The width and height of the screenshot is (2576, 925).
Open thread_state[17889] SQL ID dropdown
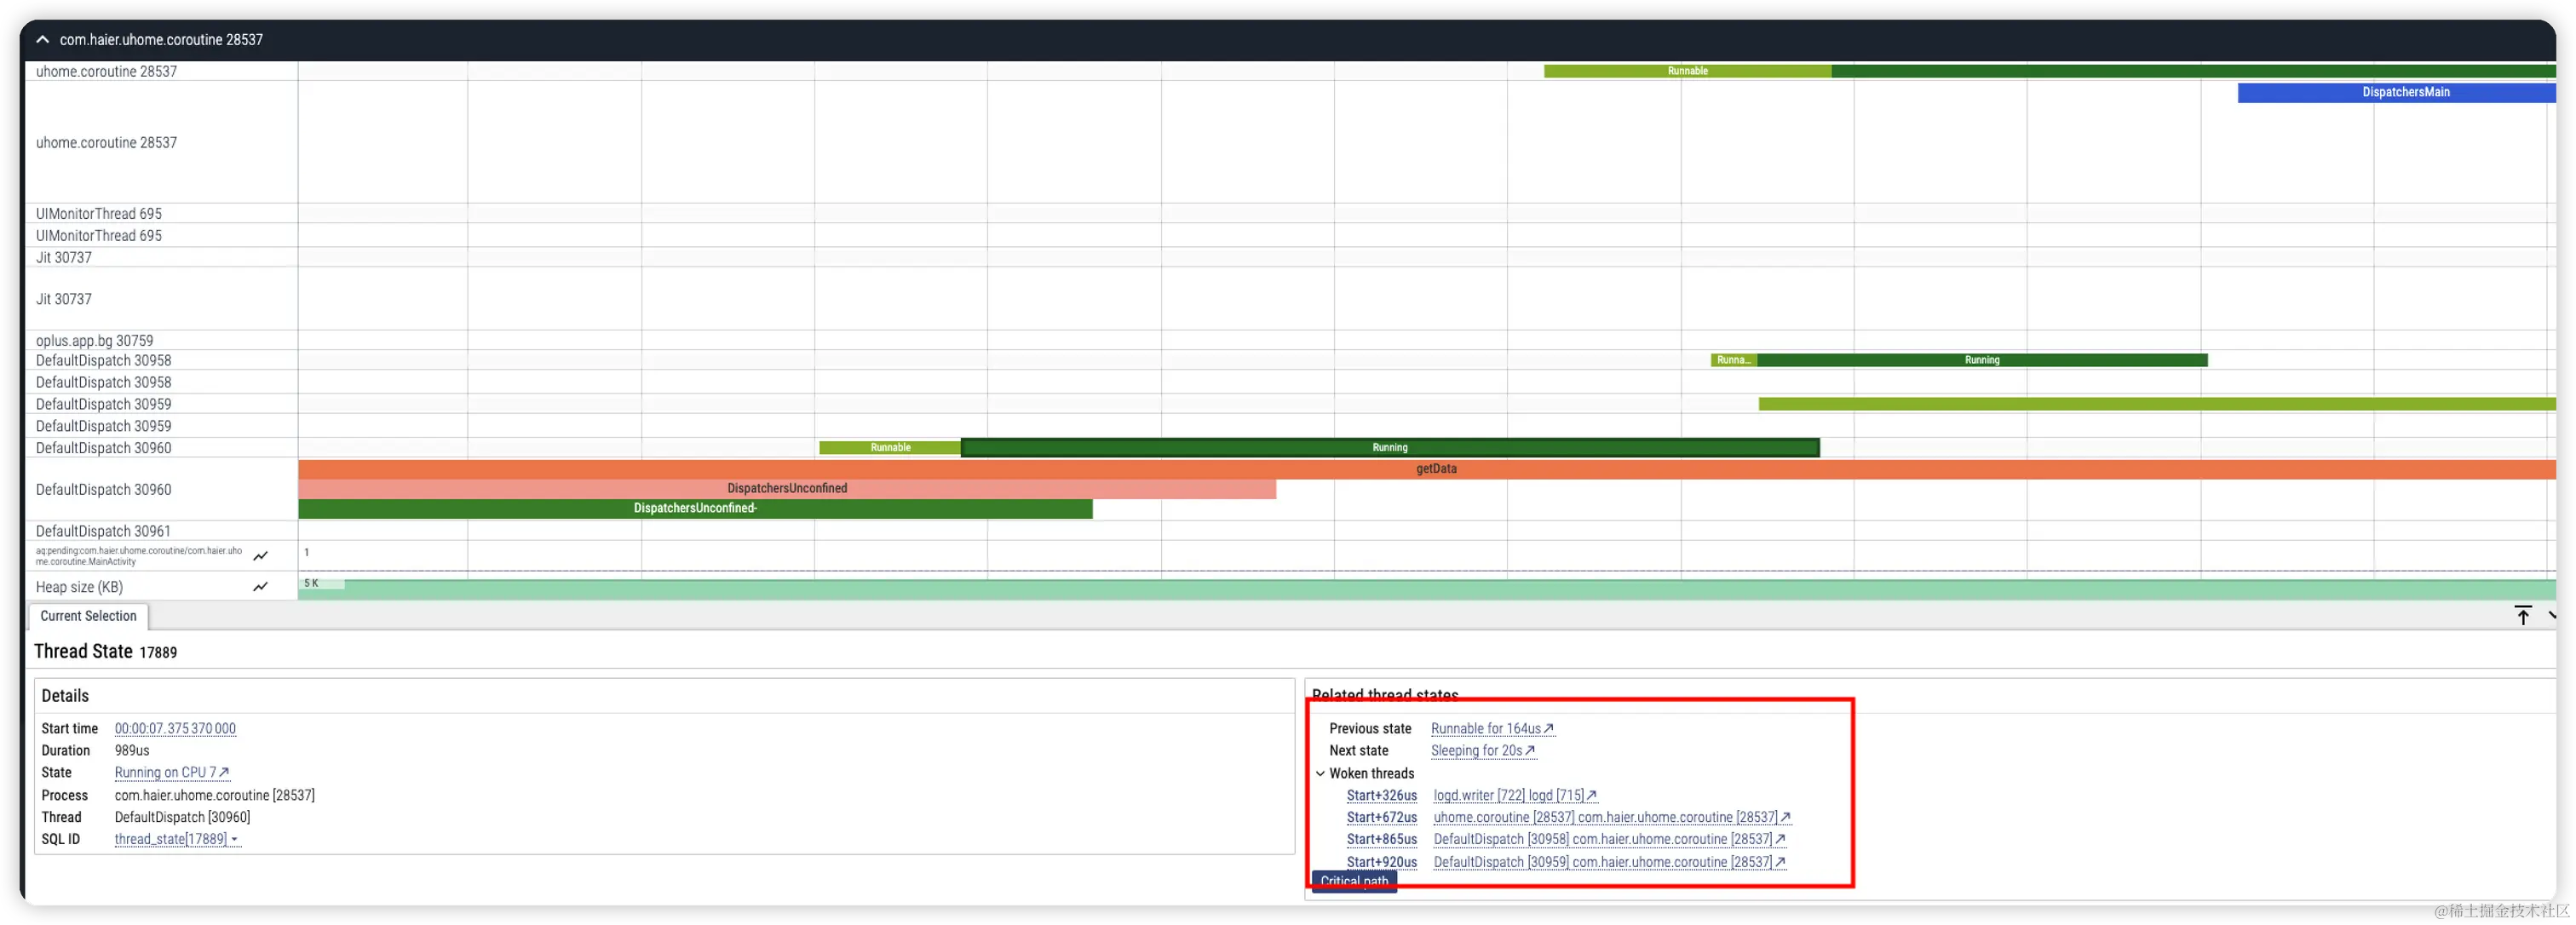[234, 840]
